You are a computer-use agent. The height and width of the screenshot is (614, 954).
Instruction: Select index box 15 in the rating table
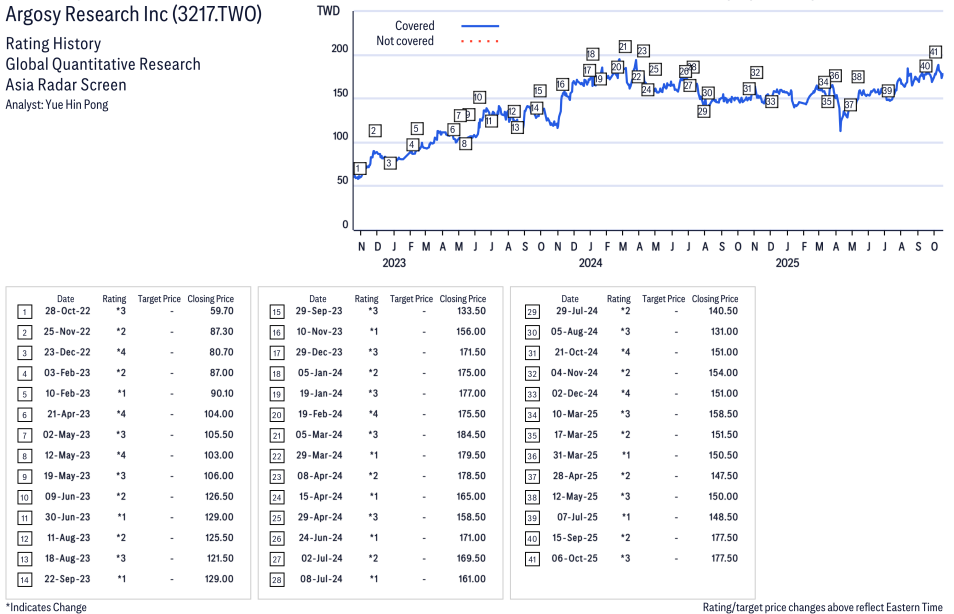point(276,311)
